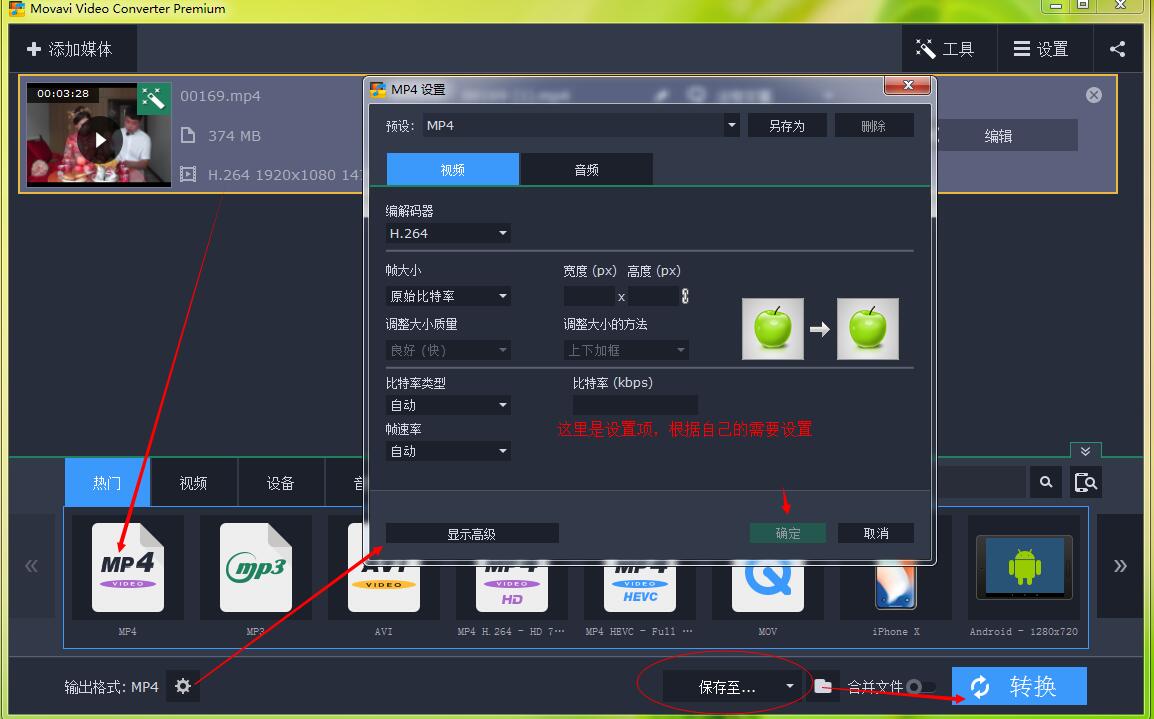1154x719 pixels.
Task: Open the resize method (上下加框) dropdown
Action: tap(626, 350)
